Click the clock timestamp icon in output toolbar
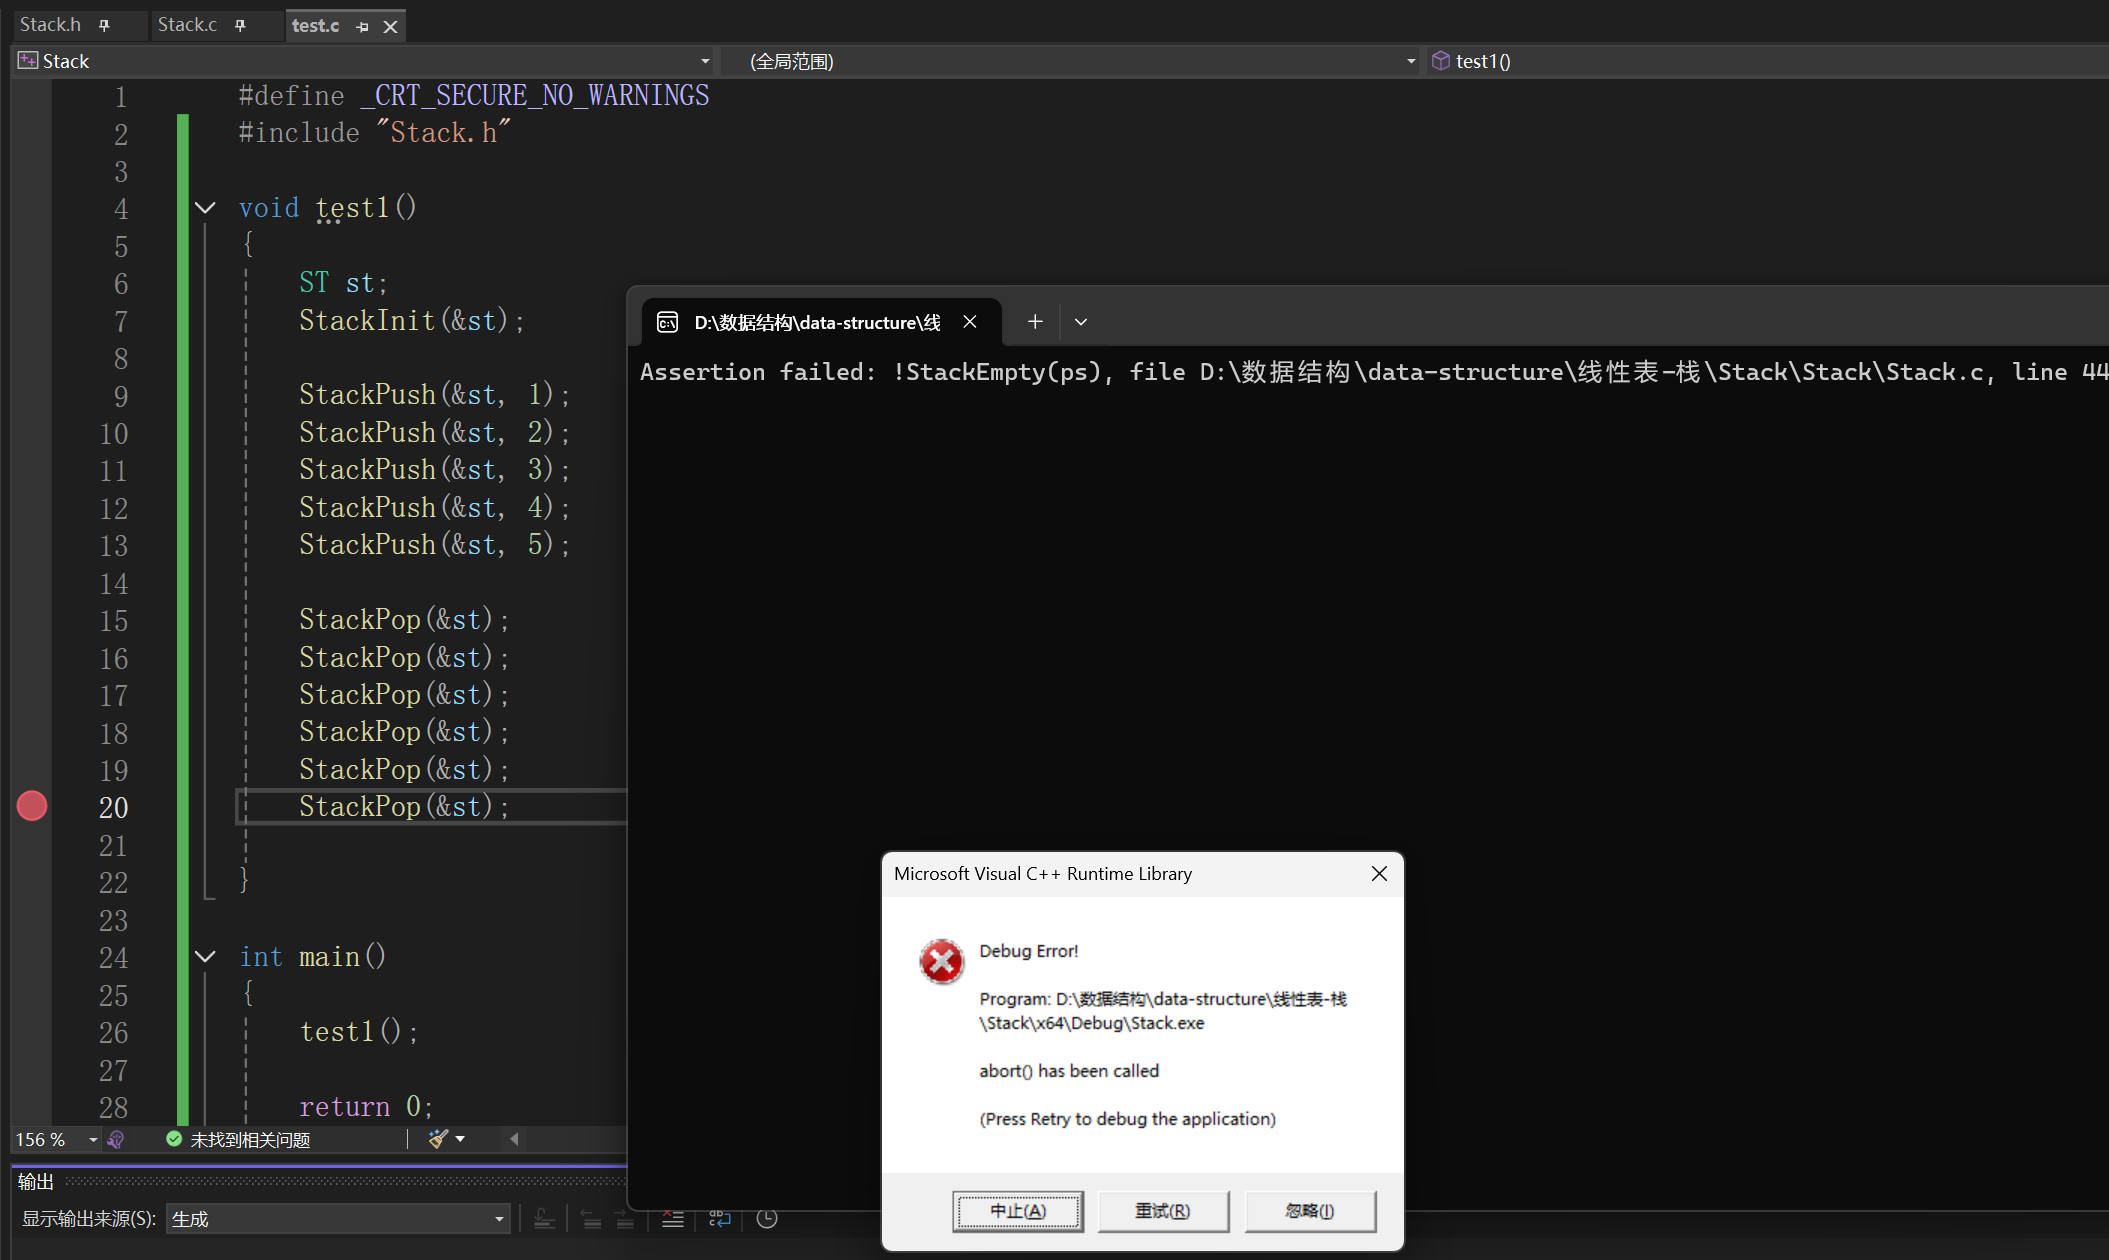Image resolution: width=2109 pixels, height=1260 pixels. point(767,1218)
